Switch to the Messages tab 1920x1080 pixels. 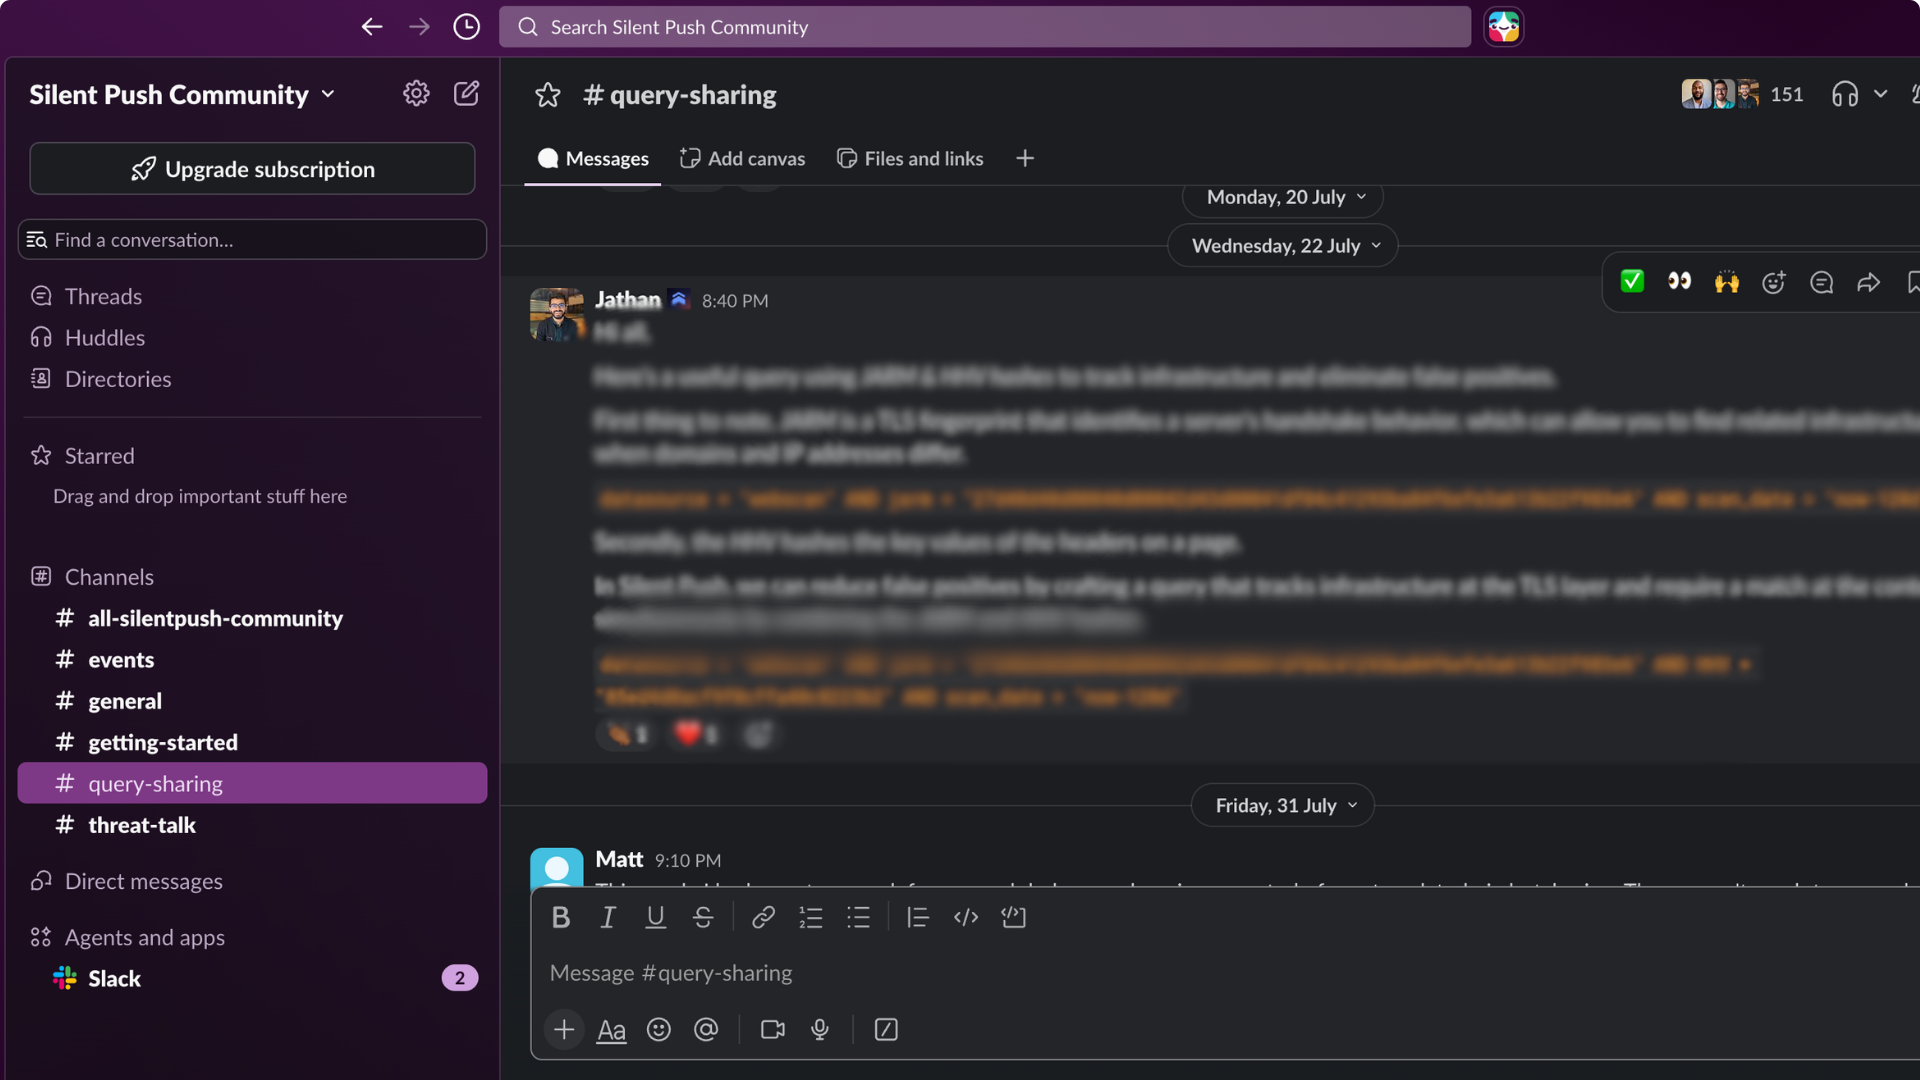click(x=593, y=159)
